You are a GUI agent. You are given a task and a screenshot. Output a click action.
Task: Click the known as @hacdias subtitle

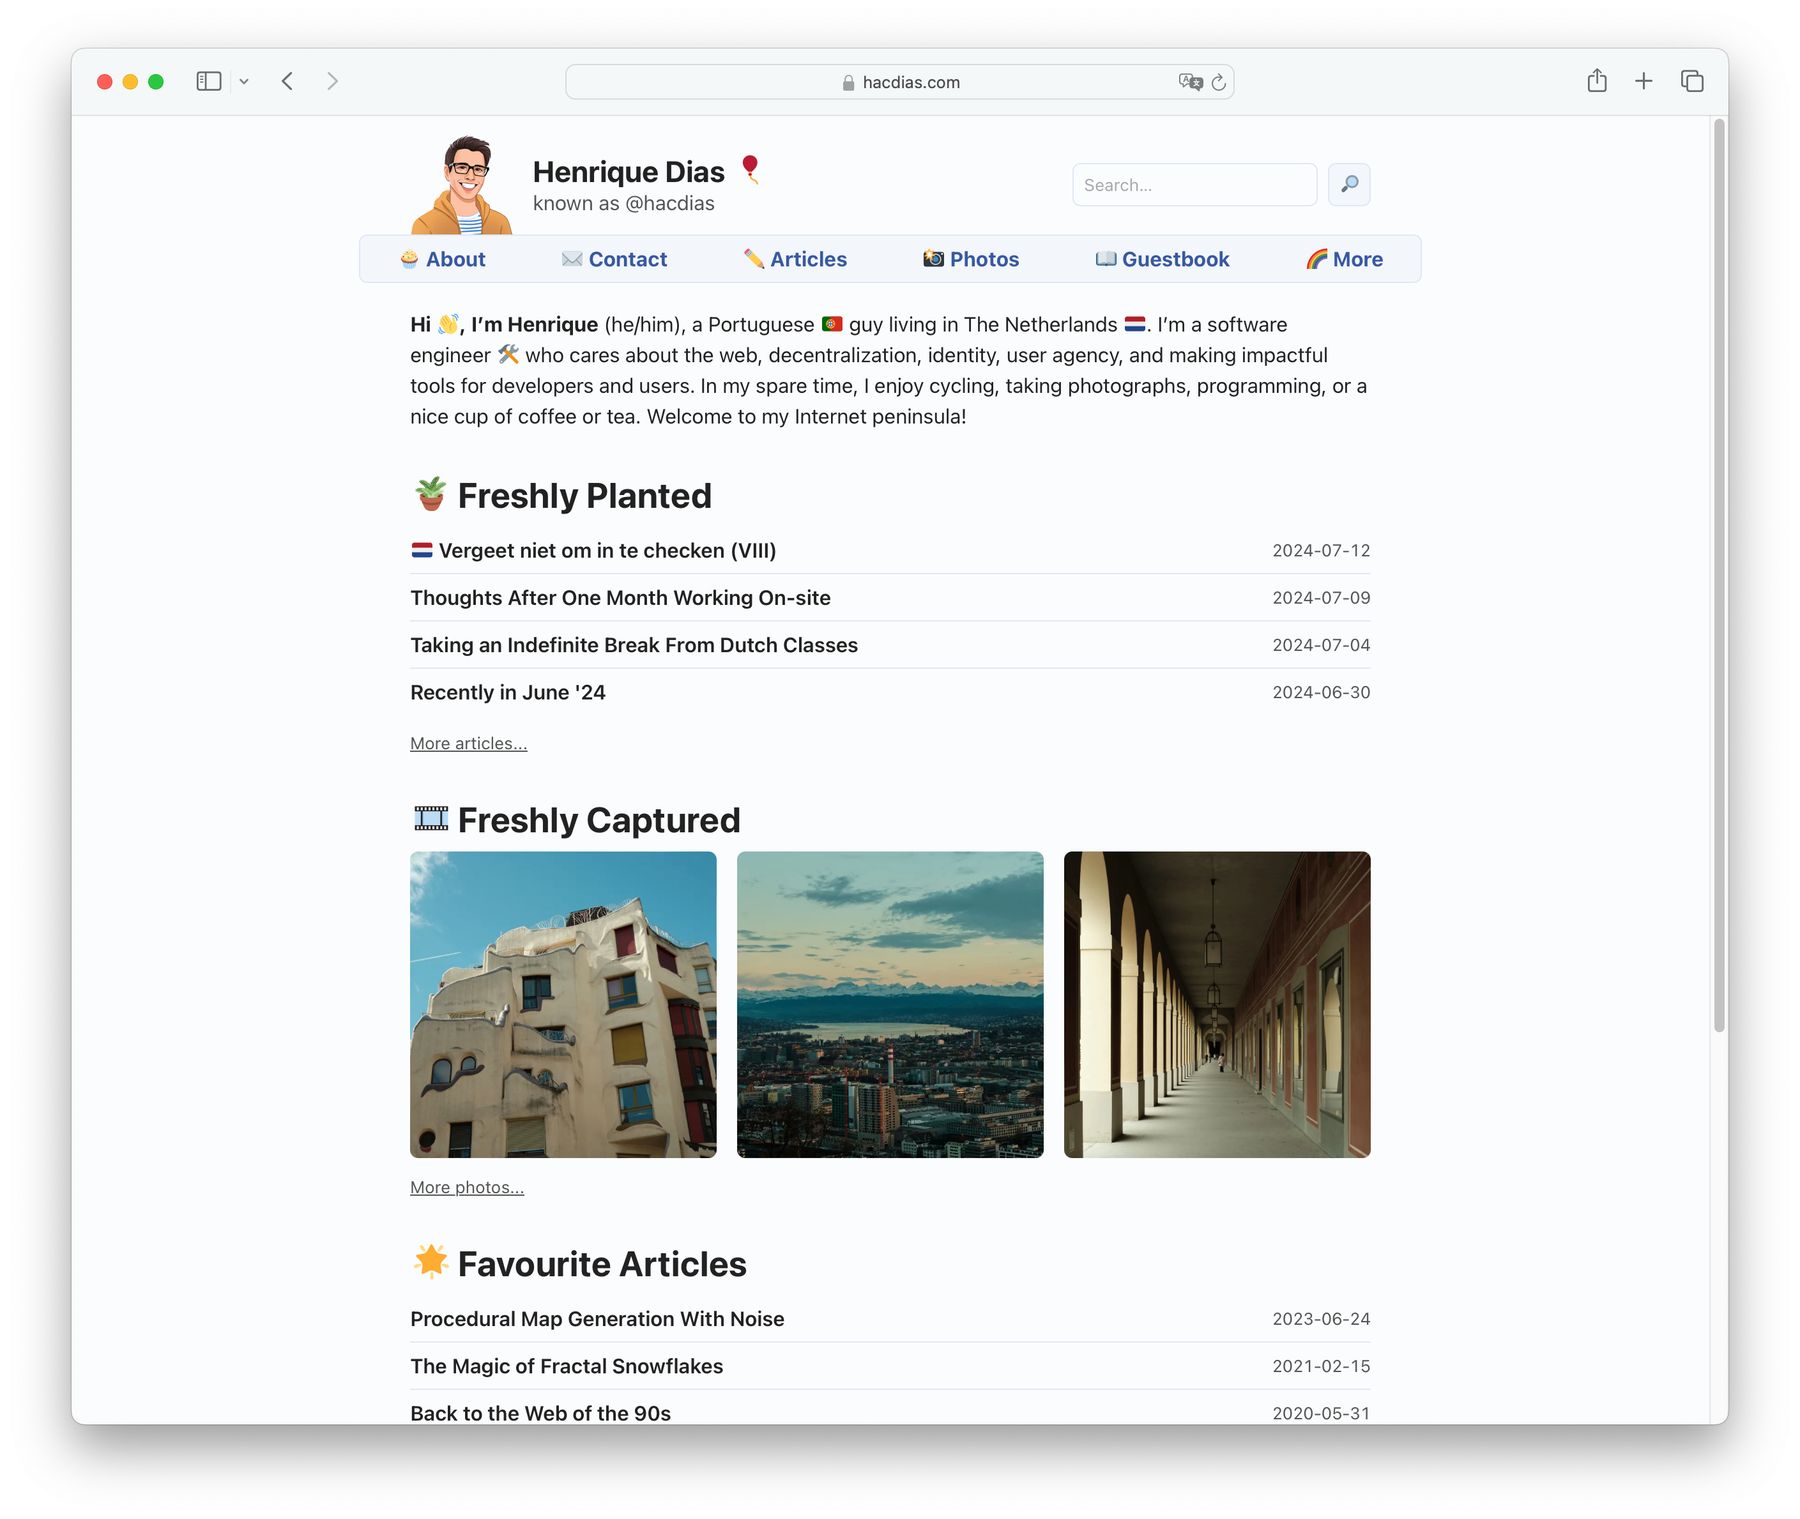tap(624, 204)
